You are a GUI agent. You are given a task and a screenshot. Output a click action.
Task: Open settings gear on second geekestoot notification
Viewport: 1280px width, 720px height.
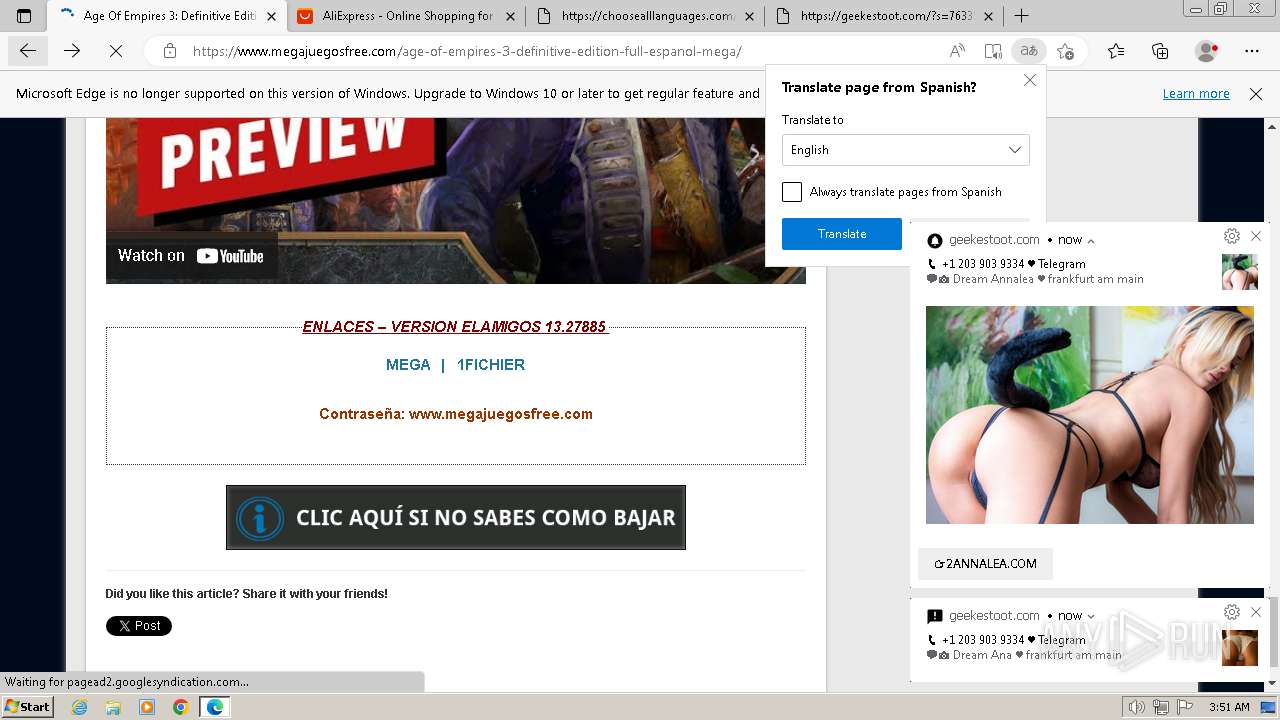pyautogui.click(x=1232, y=612)
